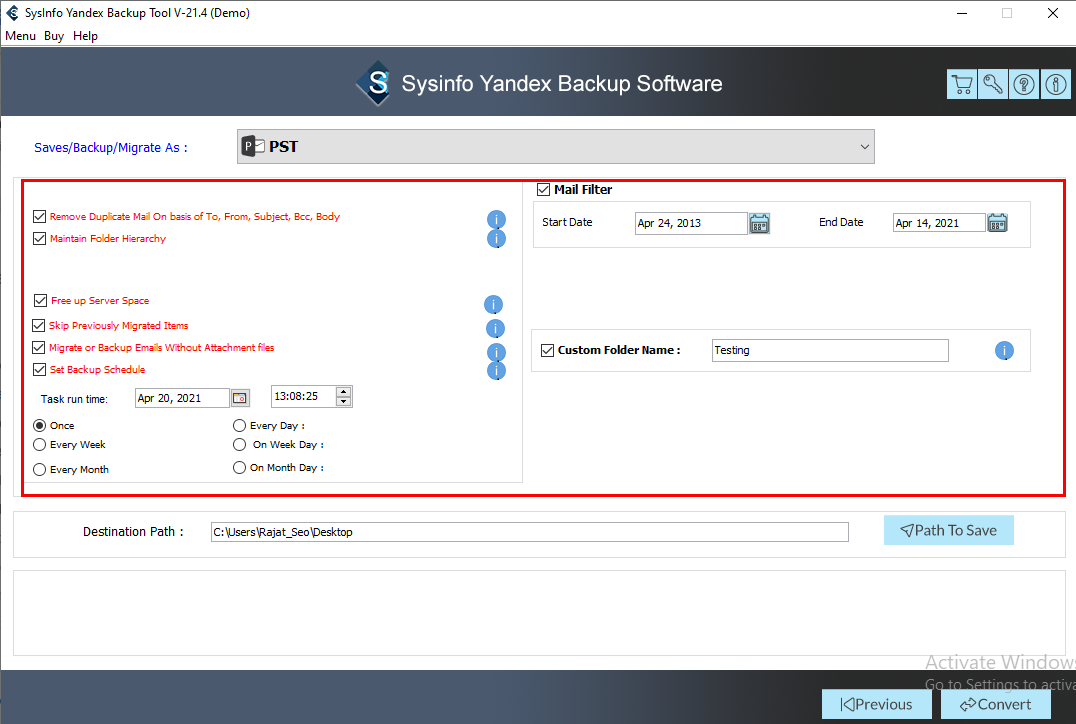Click info icon beside Remove Duplicate Mail
1076x724 pixels.
(496, 219)
